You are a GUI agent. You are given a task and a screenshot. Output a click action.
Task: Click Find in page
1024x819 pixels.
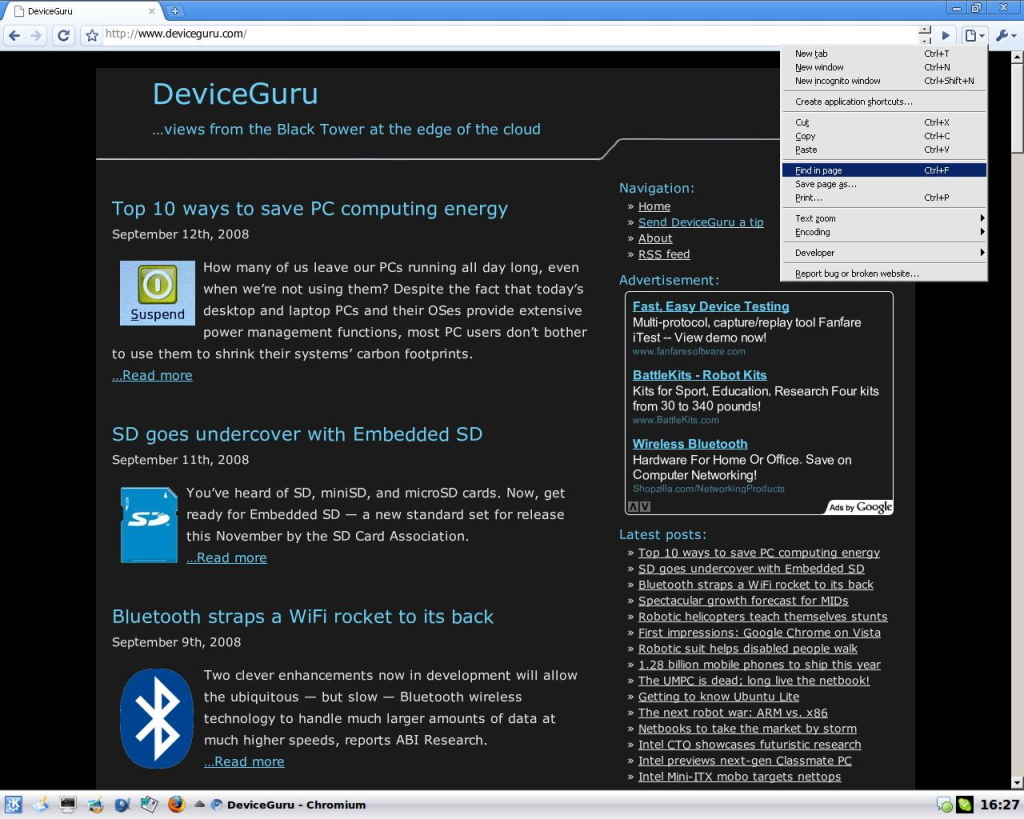[x=884, y=170]
